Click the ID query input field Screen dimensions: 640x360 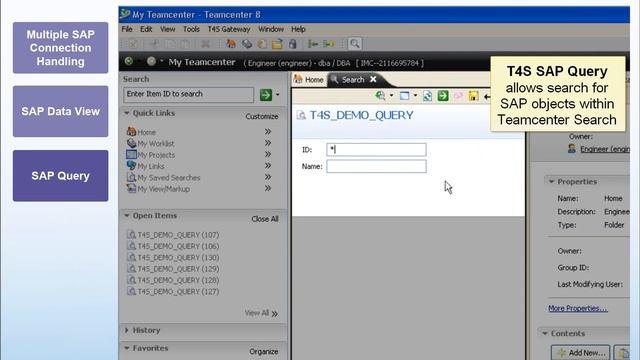pyautogui.click(x=376, y=149)
